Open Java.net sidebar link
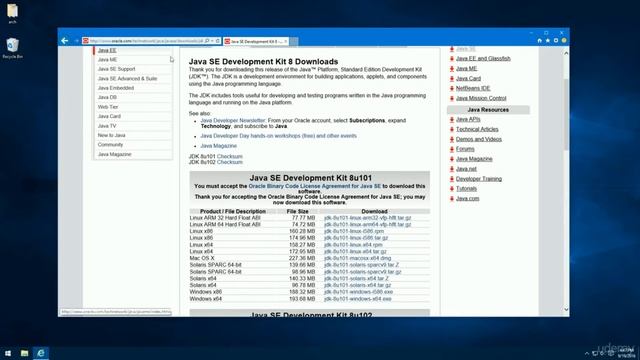 (x=466, y=169)
